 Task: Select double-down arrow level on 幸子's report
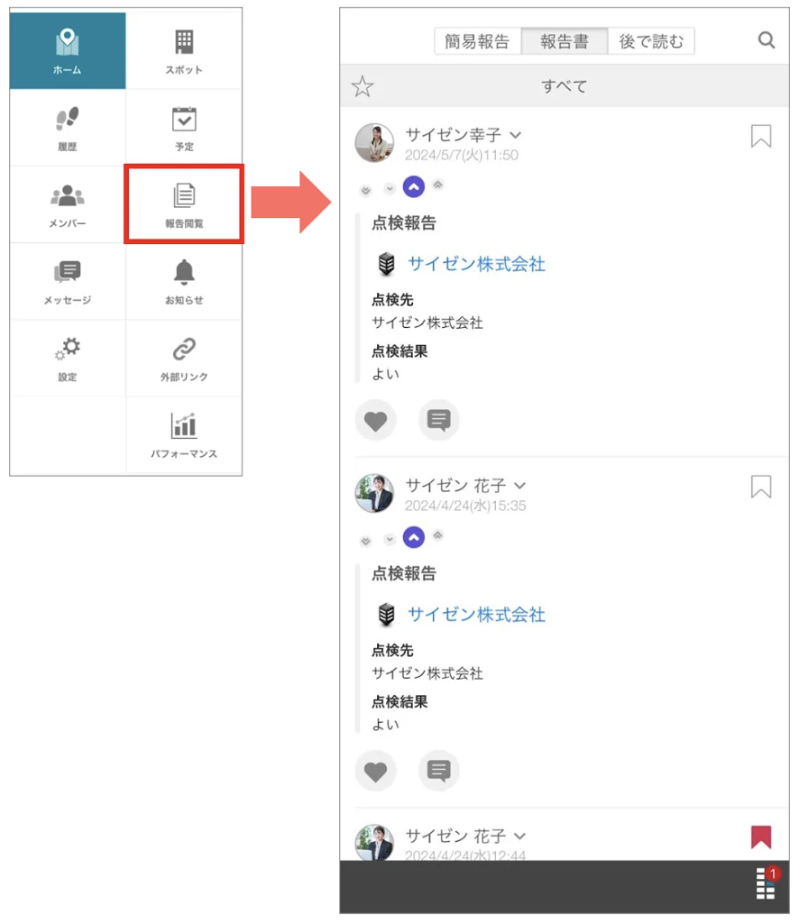(x=365, y=190)
